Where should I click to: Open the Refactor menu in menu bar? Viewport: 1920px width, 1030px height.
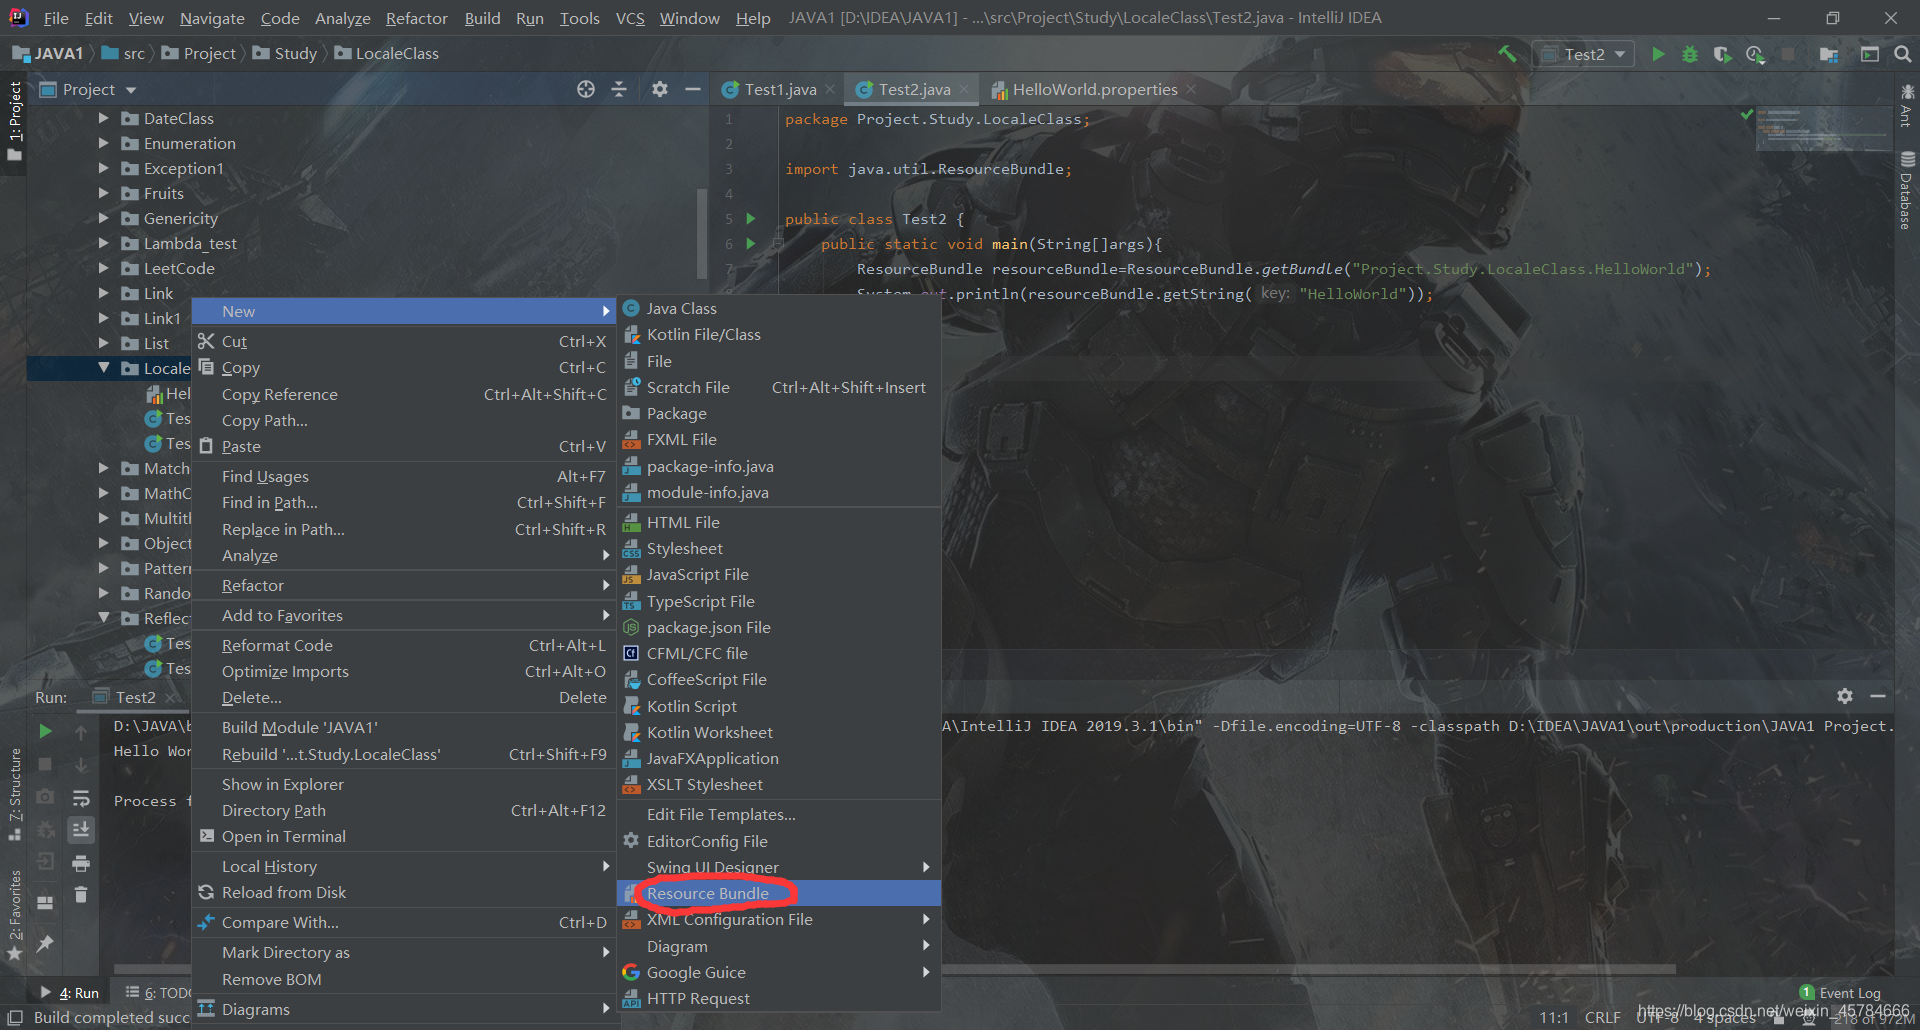pyautogui.click(x=416, y=18)
